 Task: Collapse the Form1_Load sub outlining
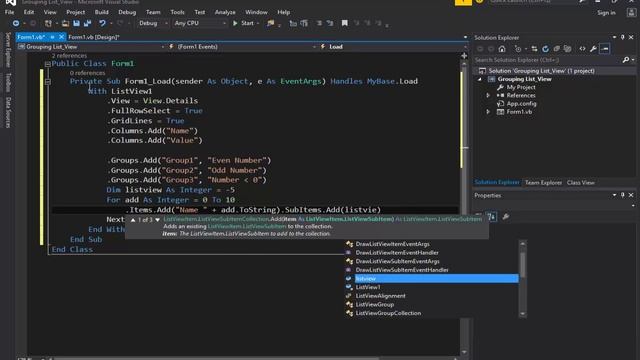pos(48,82)
